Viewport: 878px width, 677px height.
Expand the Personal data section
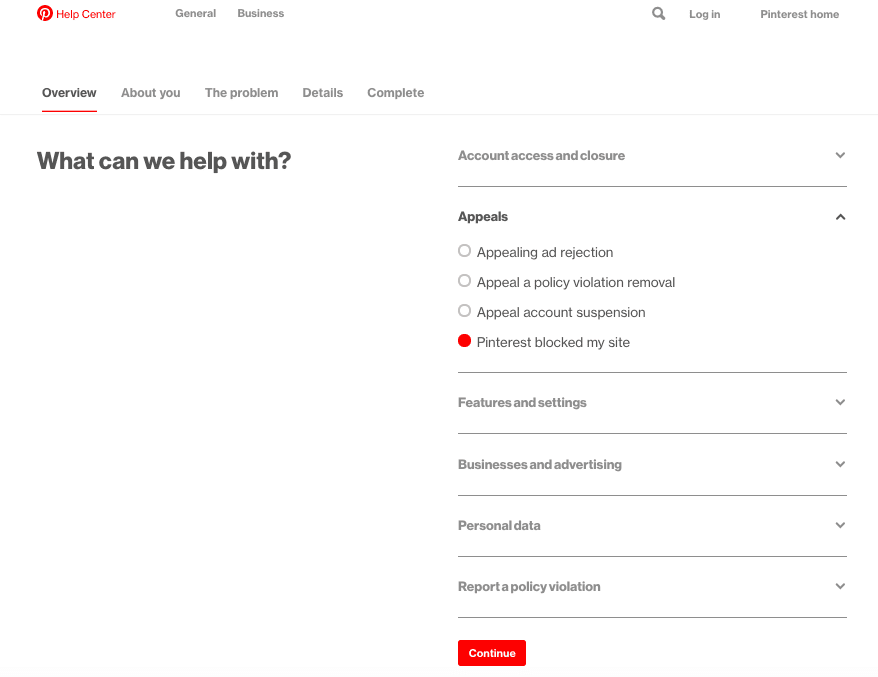tap(652, 526)
